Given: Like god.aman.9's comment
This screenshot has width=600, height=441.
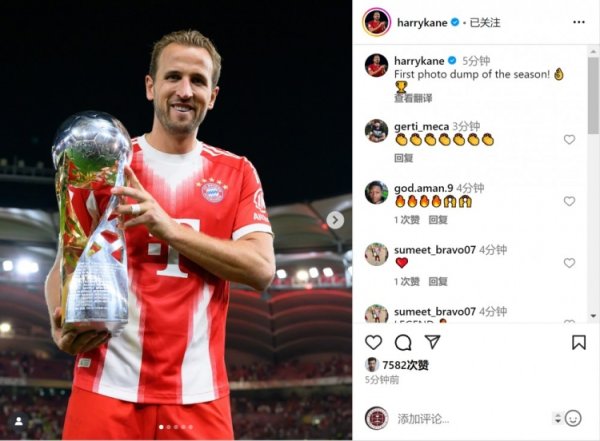Looking at the screenshot, I should coord(569,201).
